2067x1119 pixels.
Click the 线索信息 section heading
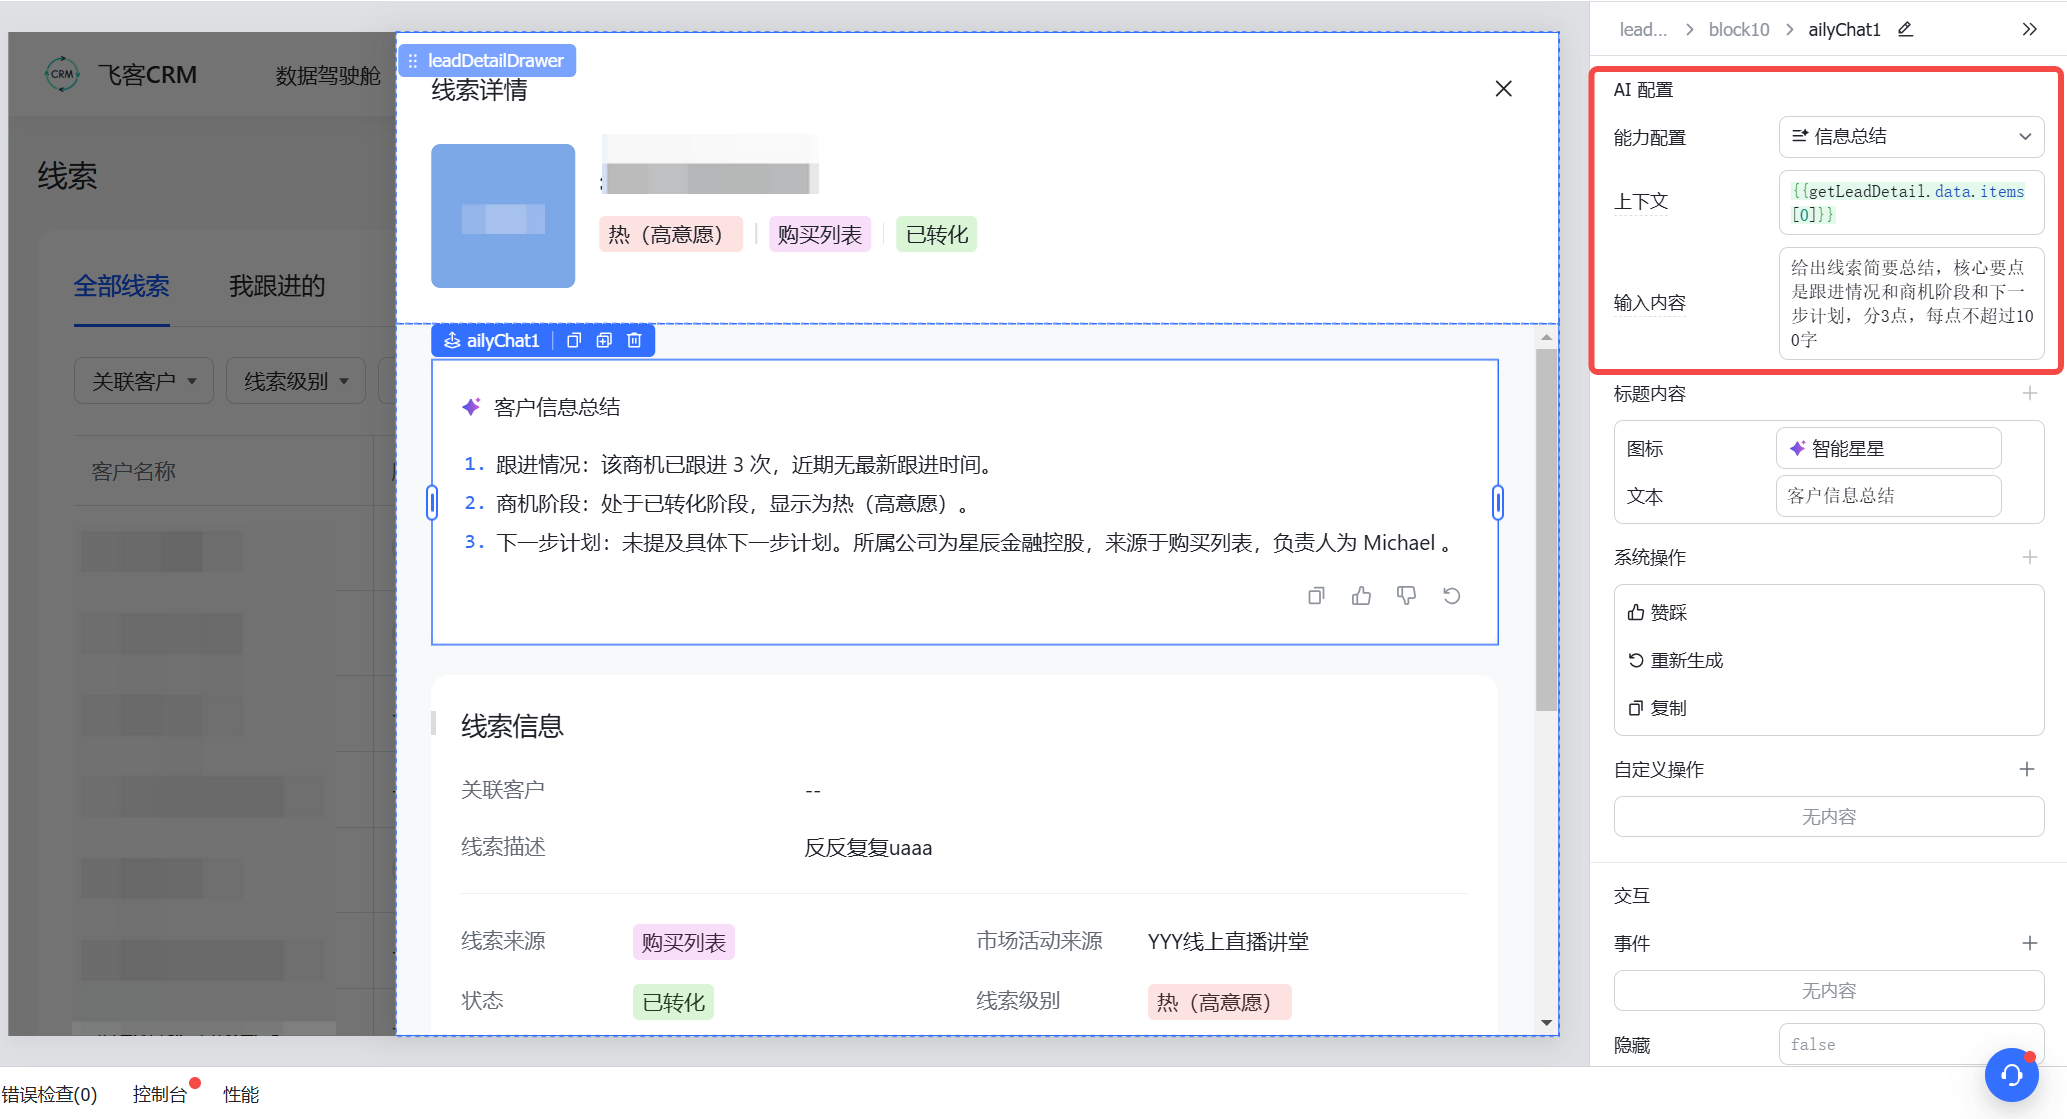(512, 726)
